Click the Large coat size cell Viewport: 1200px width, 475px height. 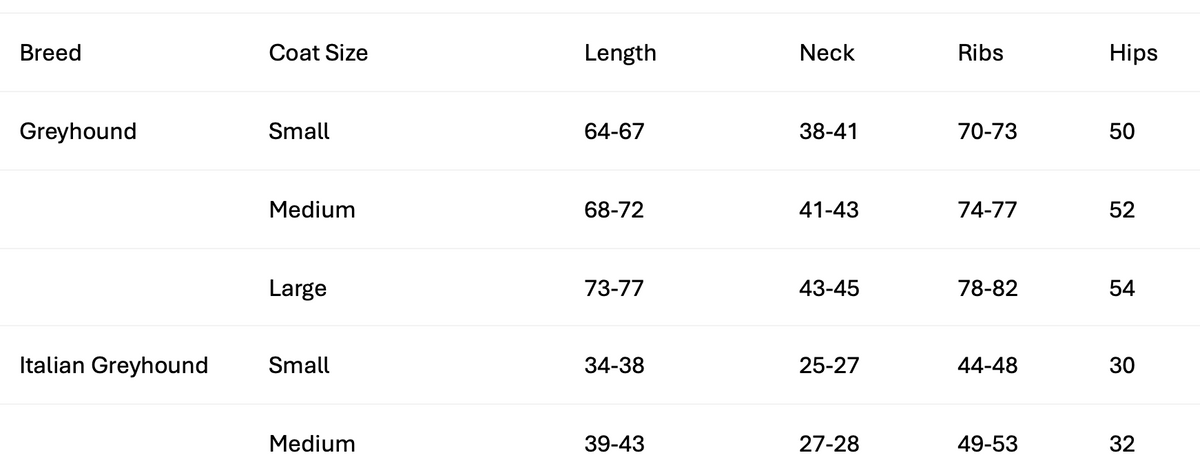tap(298, 288)
